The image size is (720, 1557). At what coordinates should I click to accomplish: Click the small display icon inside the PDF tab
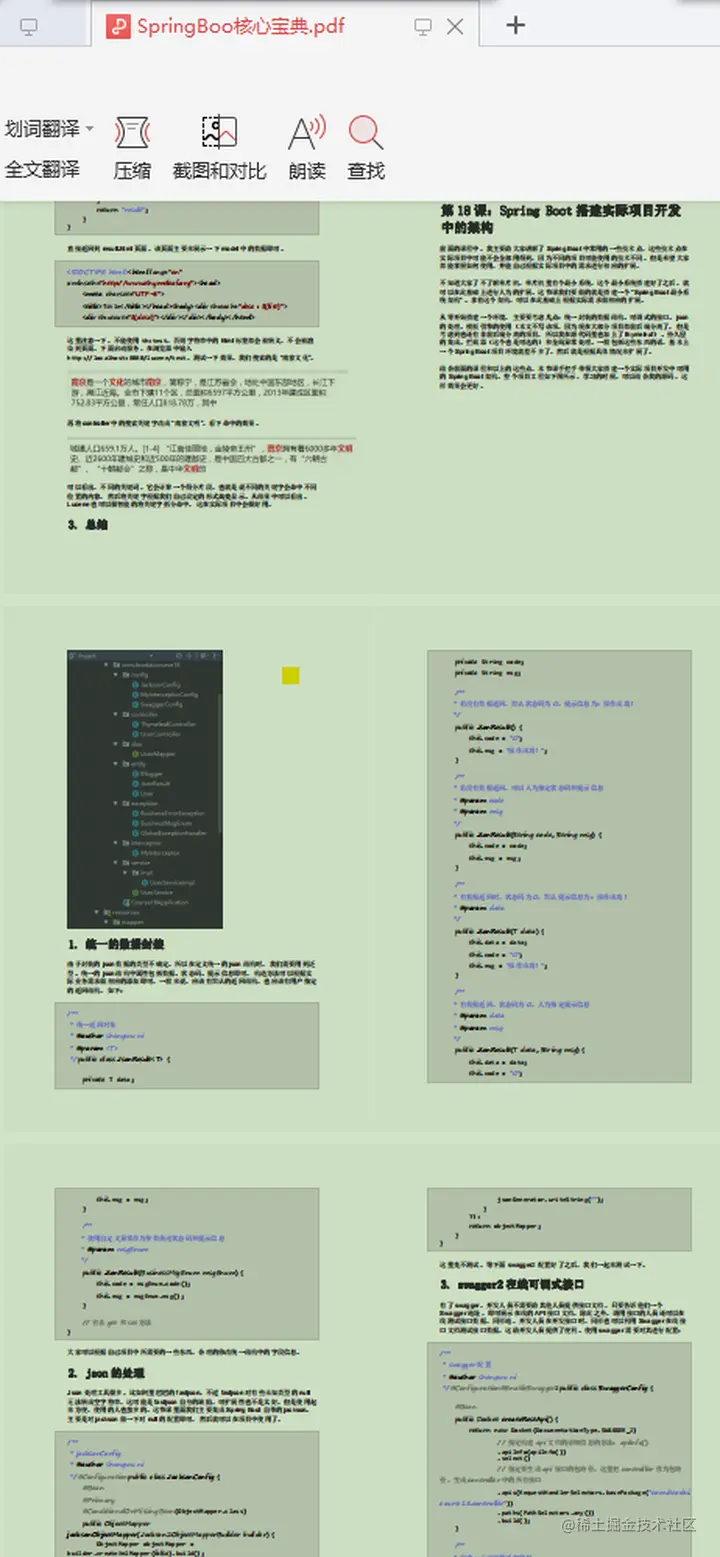423,27
